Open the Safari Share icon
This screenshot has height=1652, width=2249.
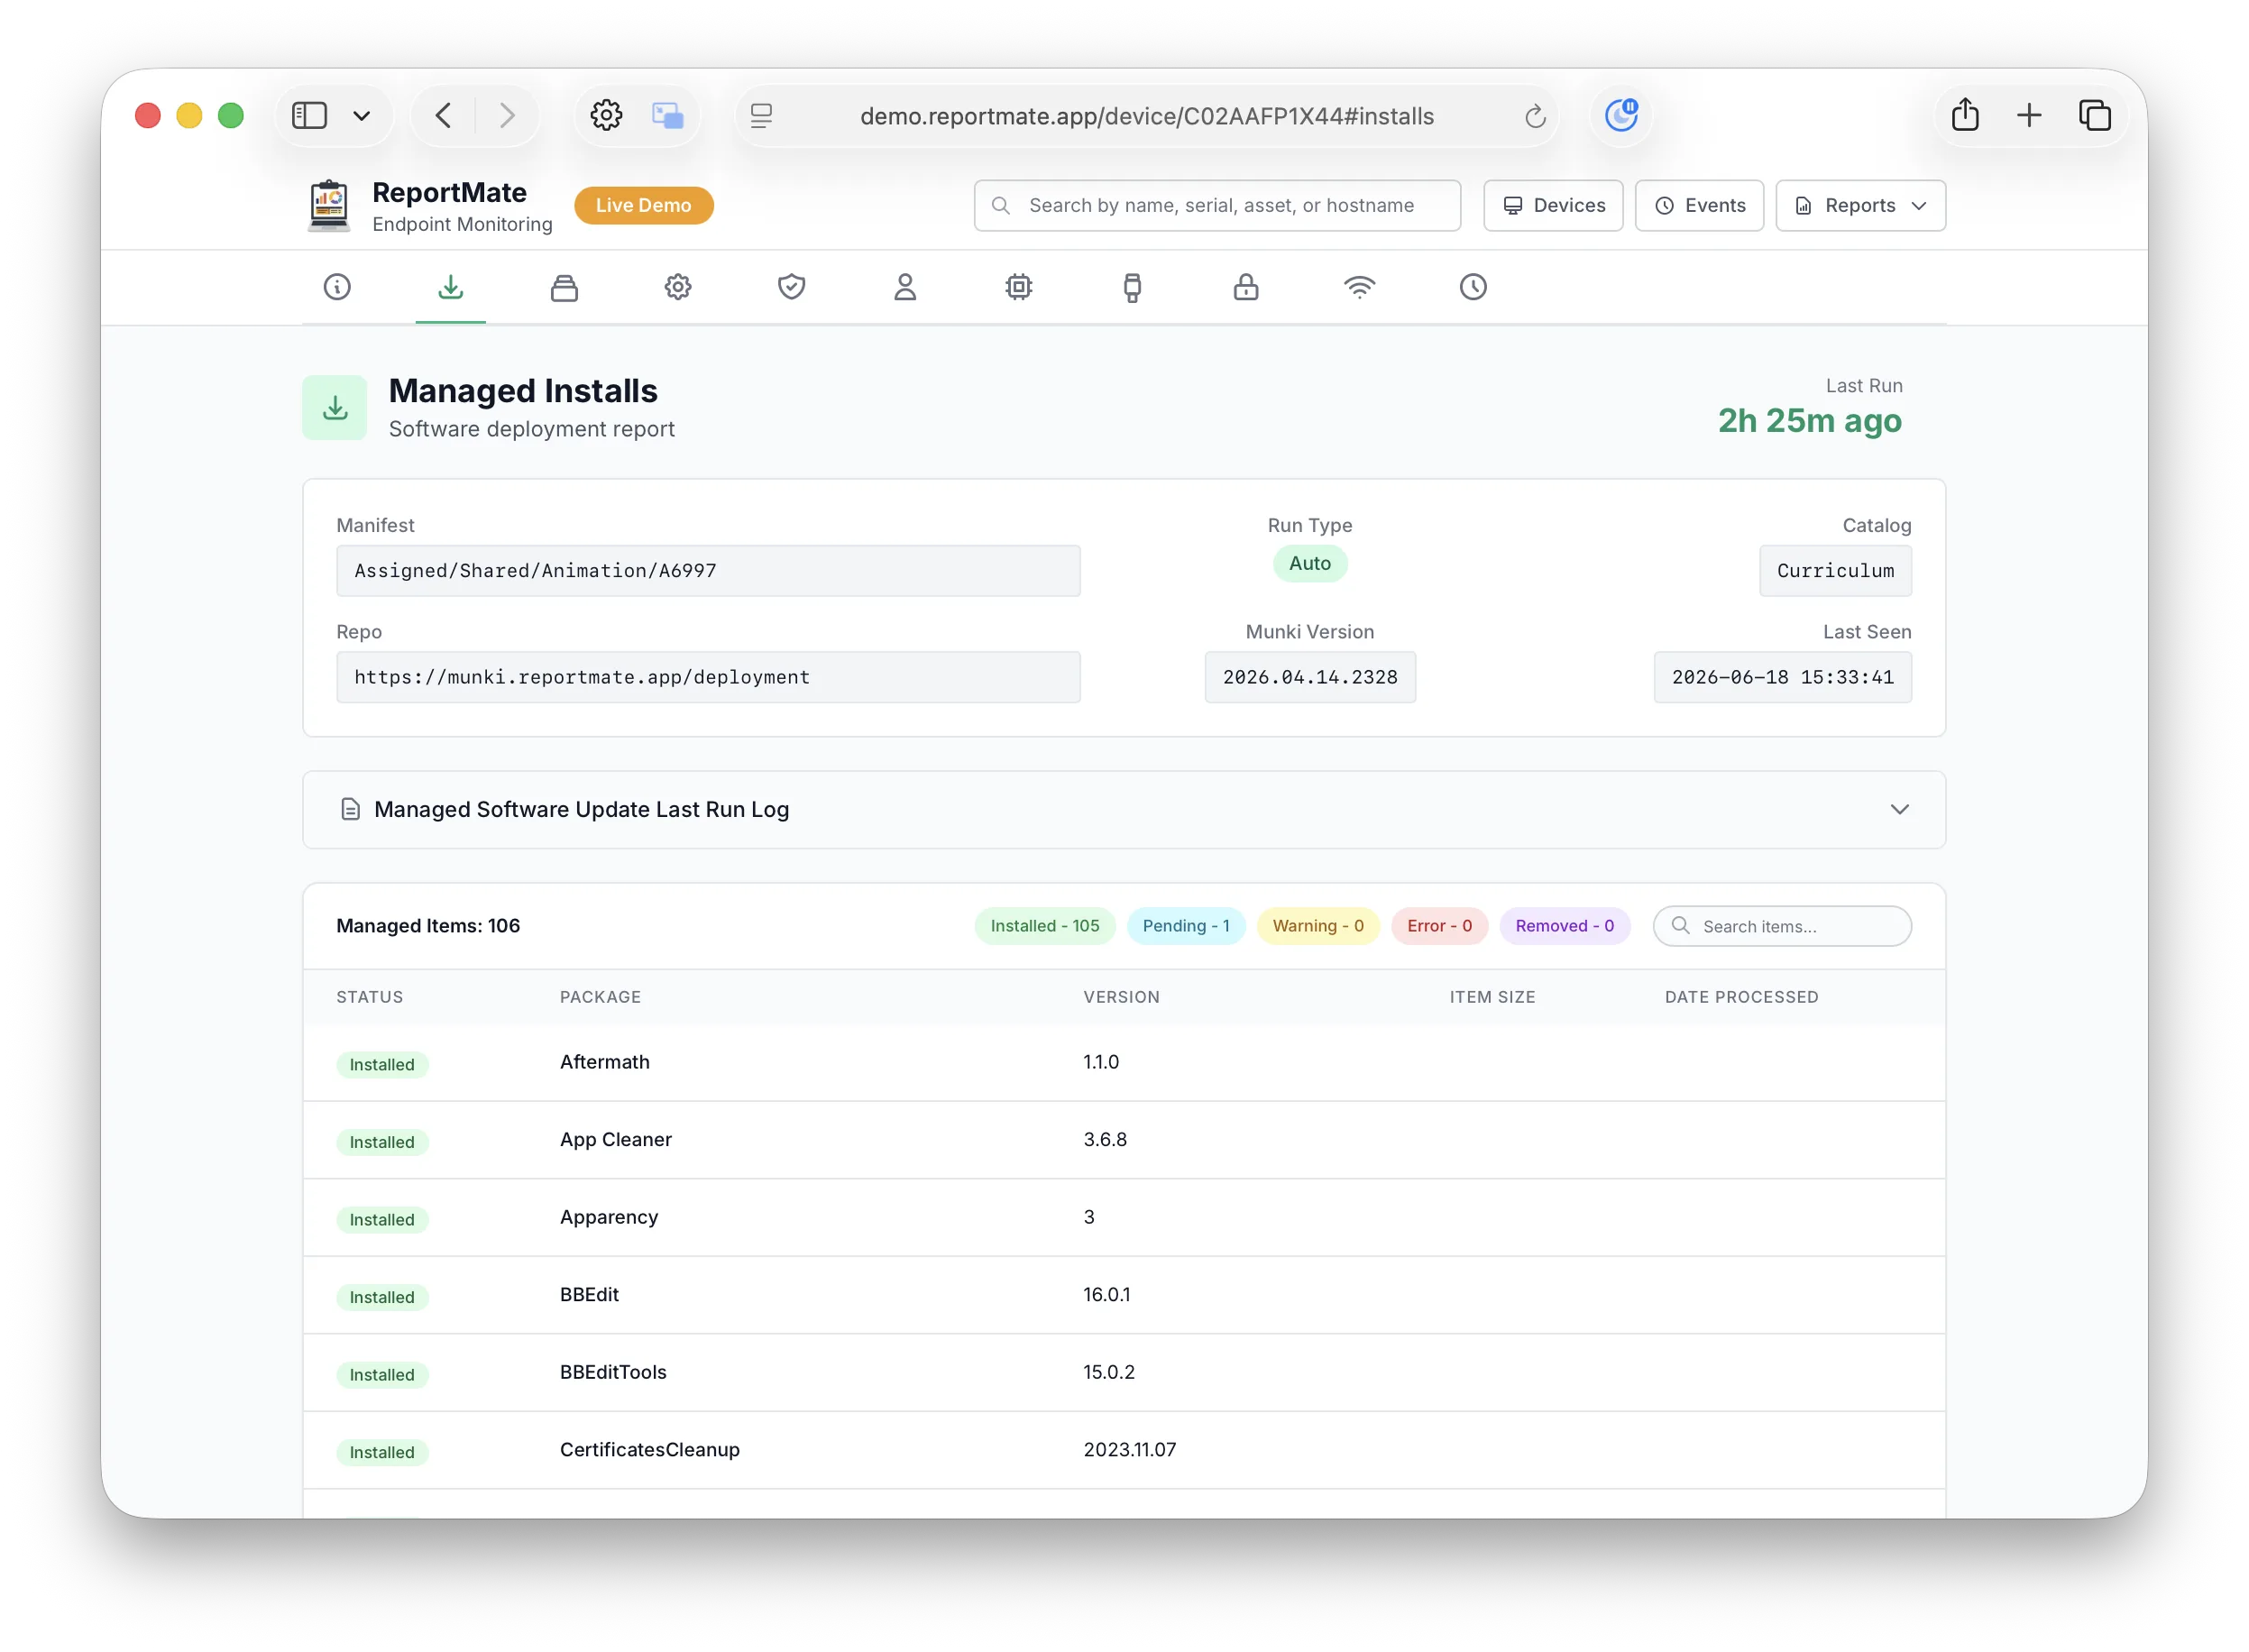(x=1965, y=114)
